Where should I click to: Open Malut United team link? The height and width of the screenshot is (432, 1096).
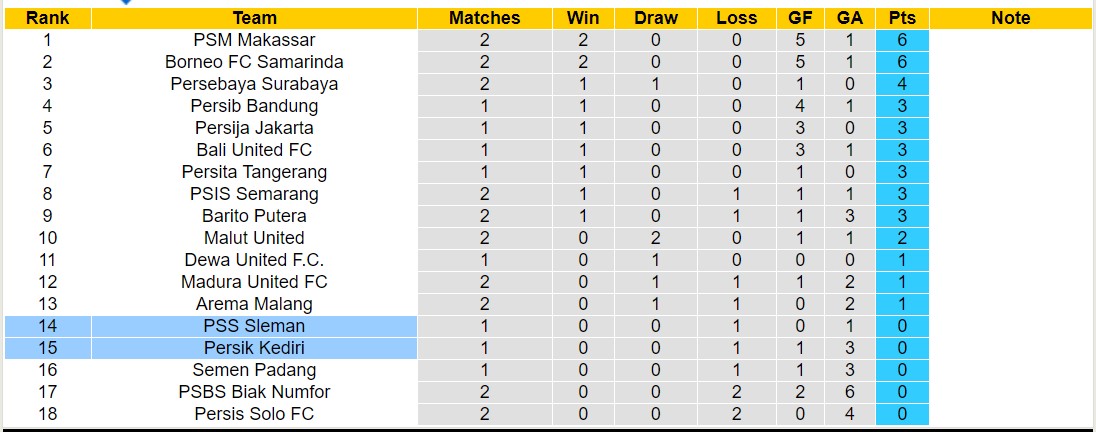tap(254, 238)
